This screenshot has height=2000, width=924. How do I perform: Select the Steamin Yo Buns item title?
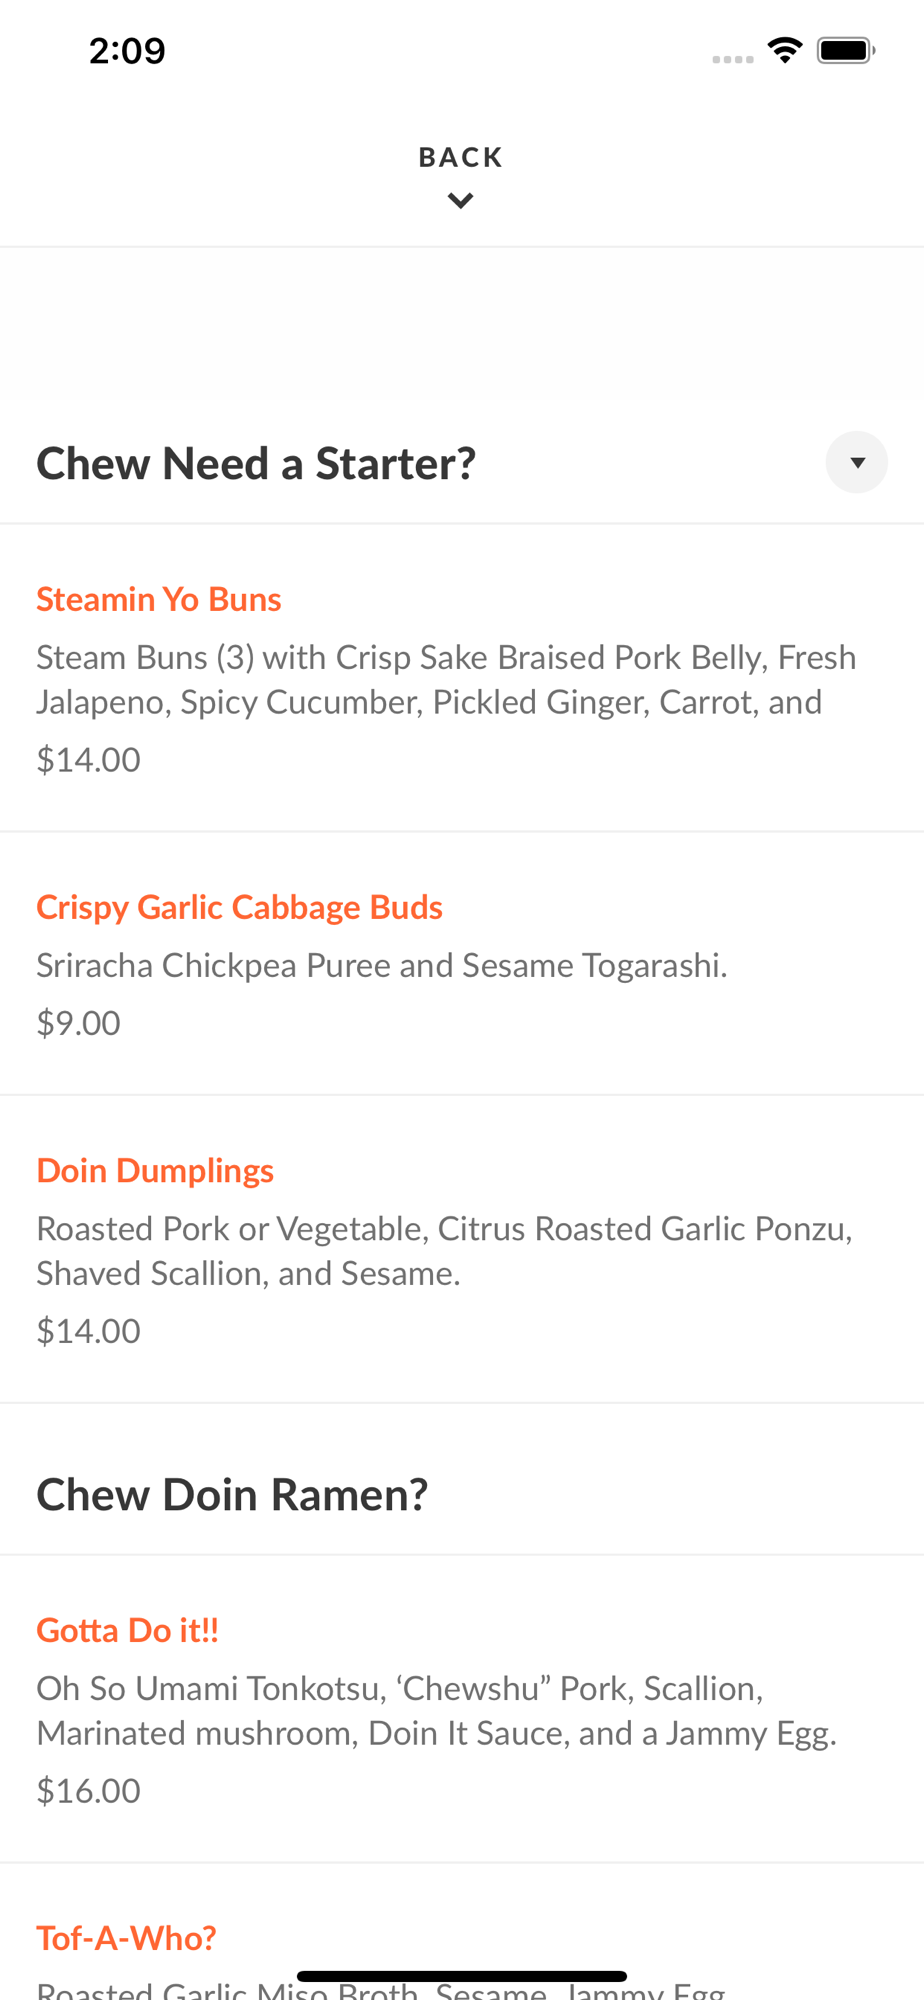pyautogui.click(x=159, y=599)
